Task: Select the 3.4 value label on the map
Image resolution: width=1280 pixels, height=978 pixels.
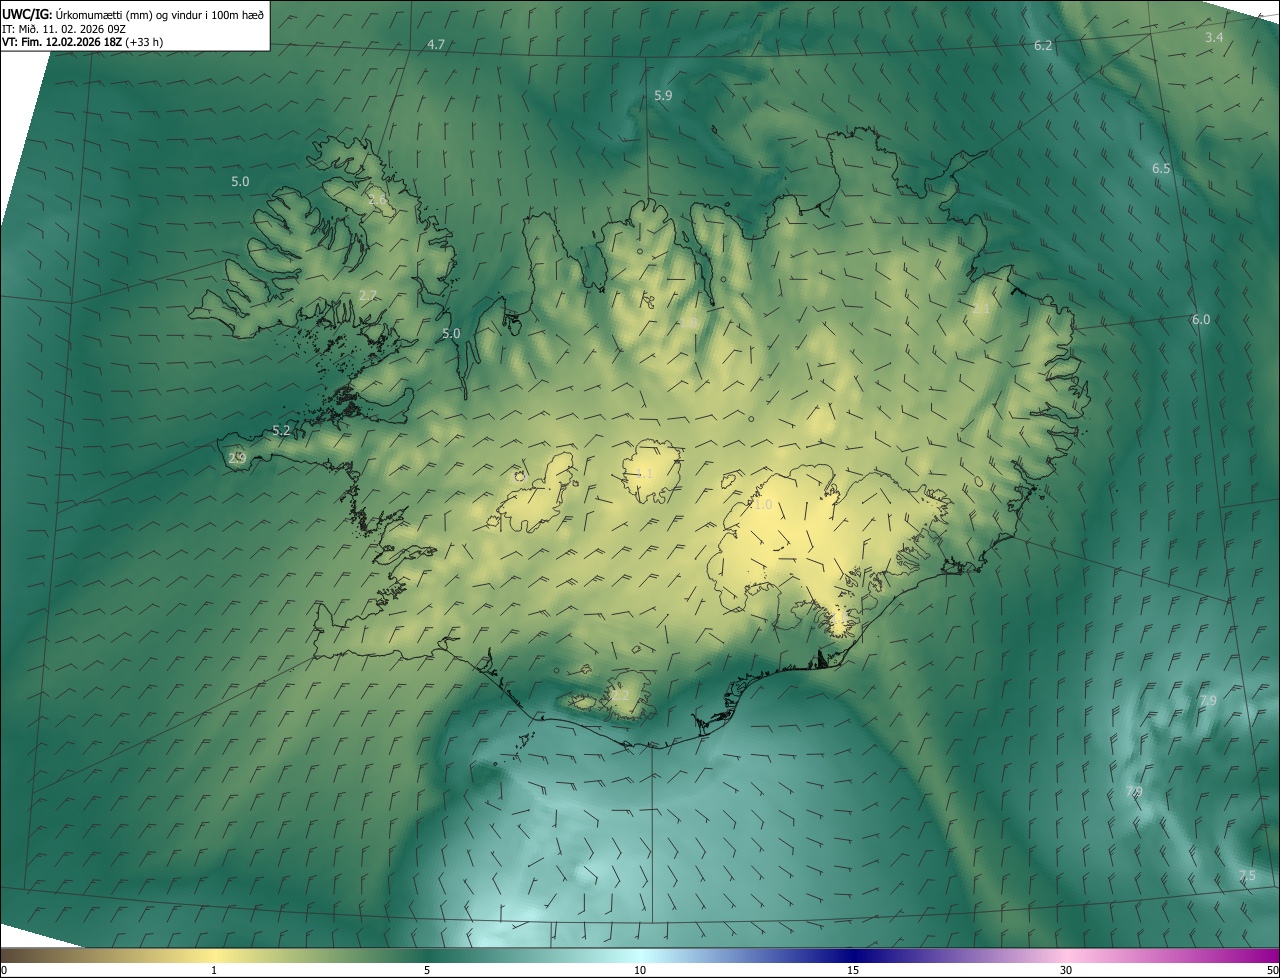Action: (1214, 37)
